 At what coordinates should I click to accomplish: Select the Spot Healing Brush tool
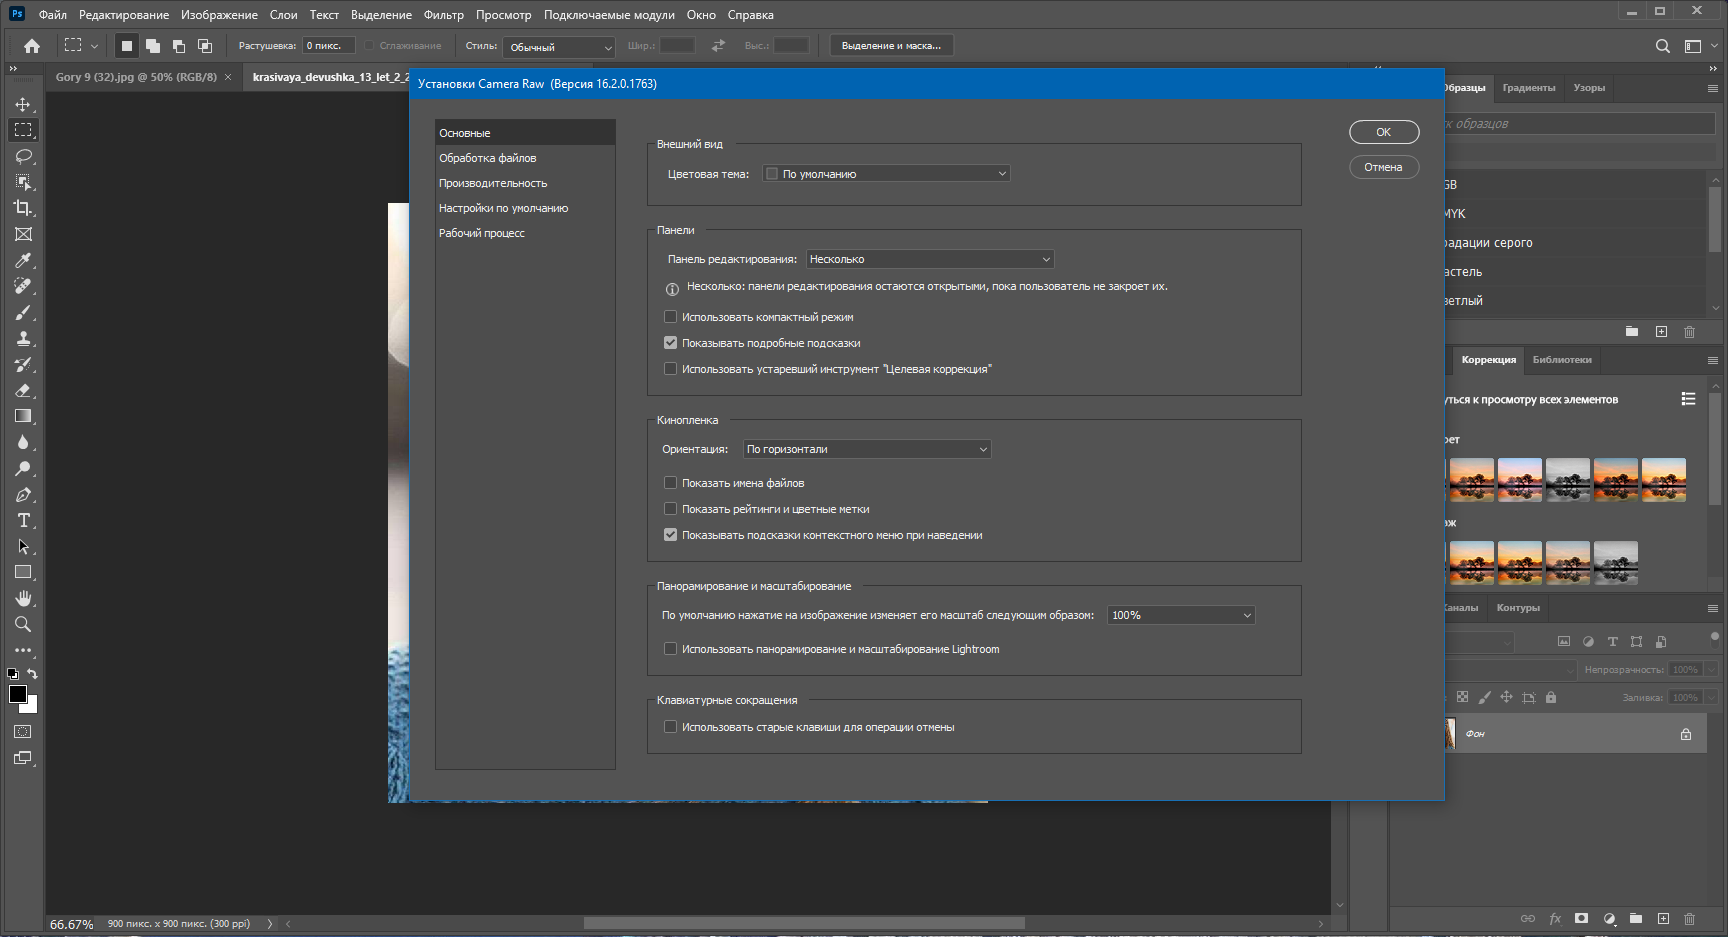point(23,286)
